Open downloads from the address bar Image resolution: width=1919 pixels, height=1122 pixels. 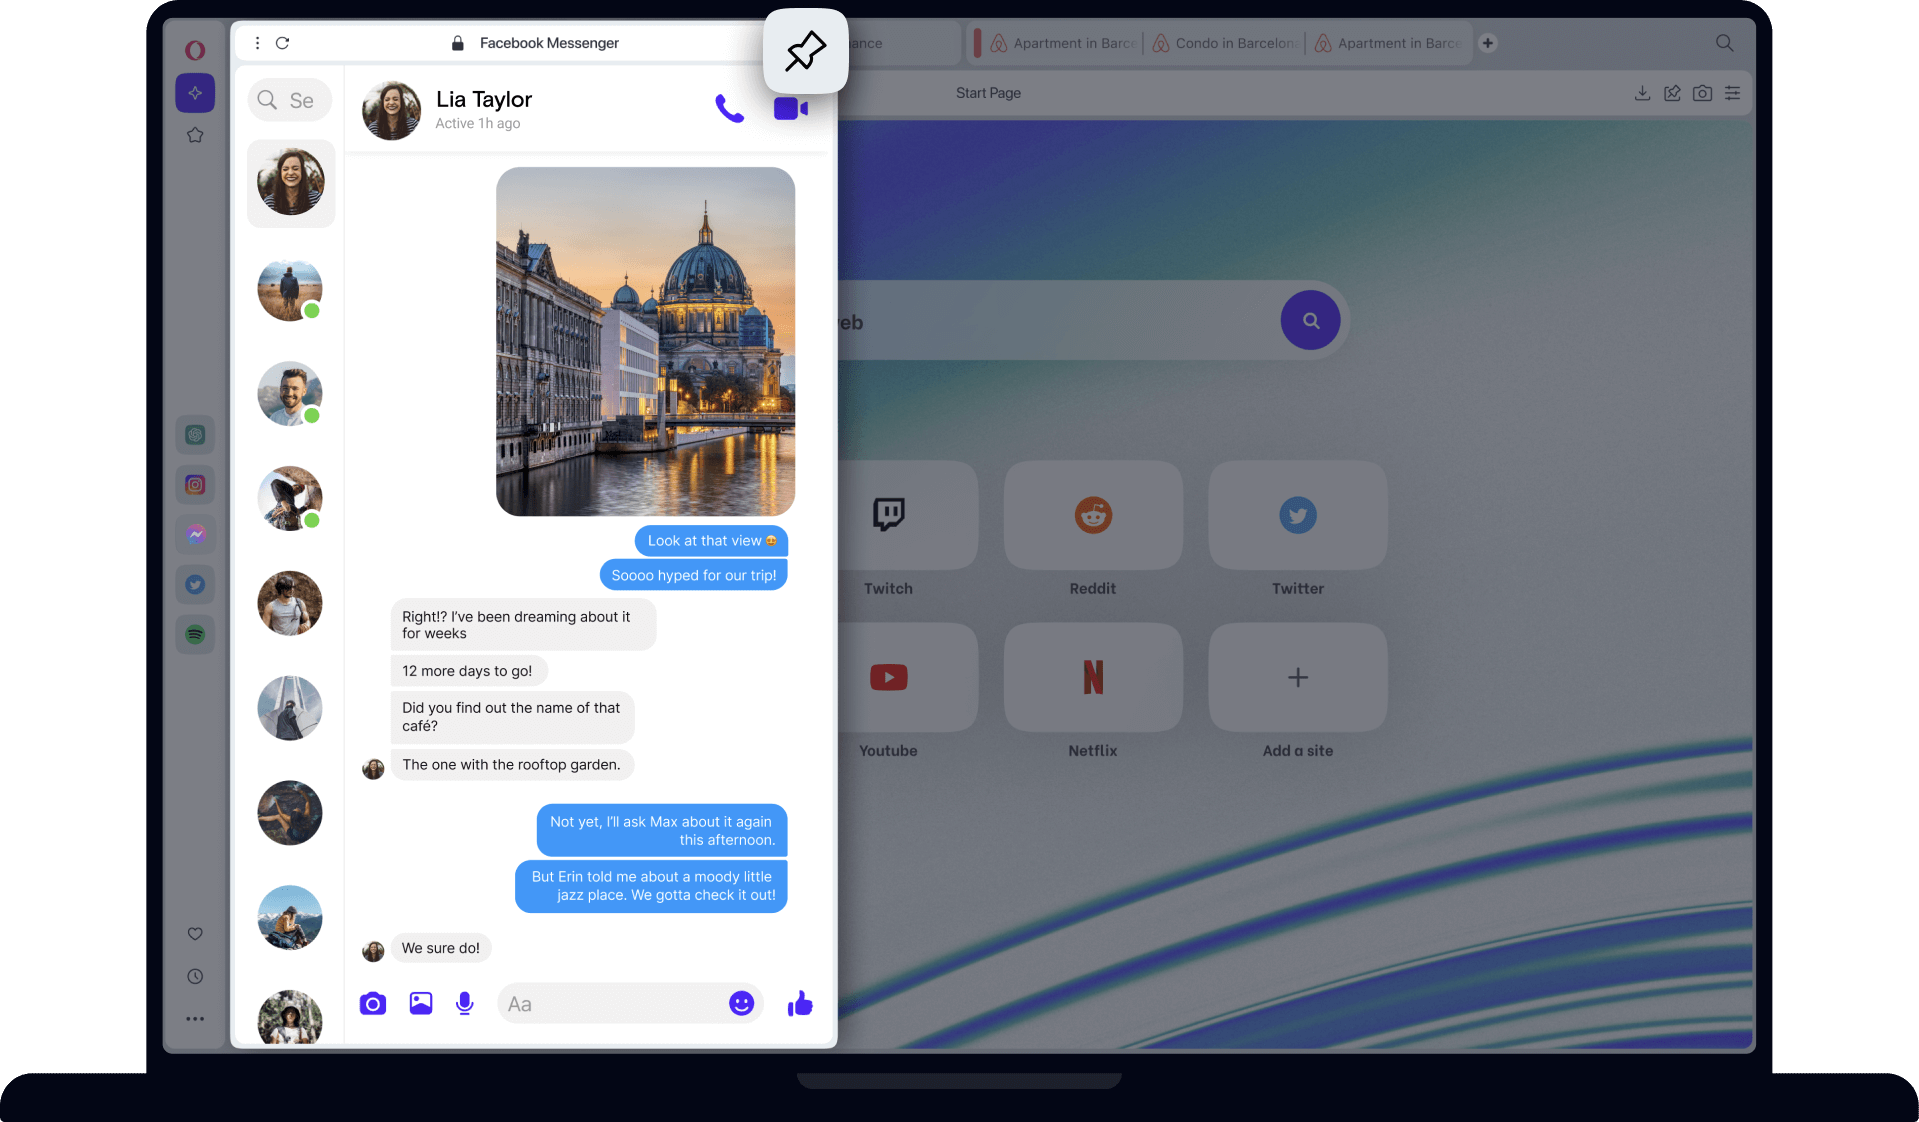coord(1641,92)
